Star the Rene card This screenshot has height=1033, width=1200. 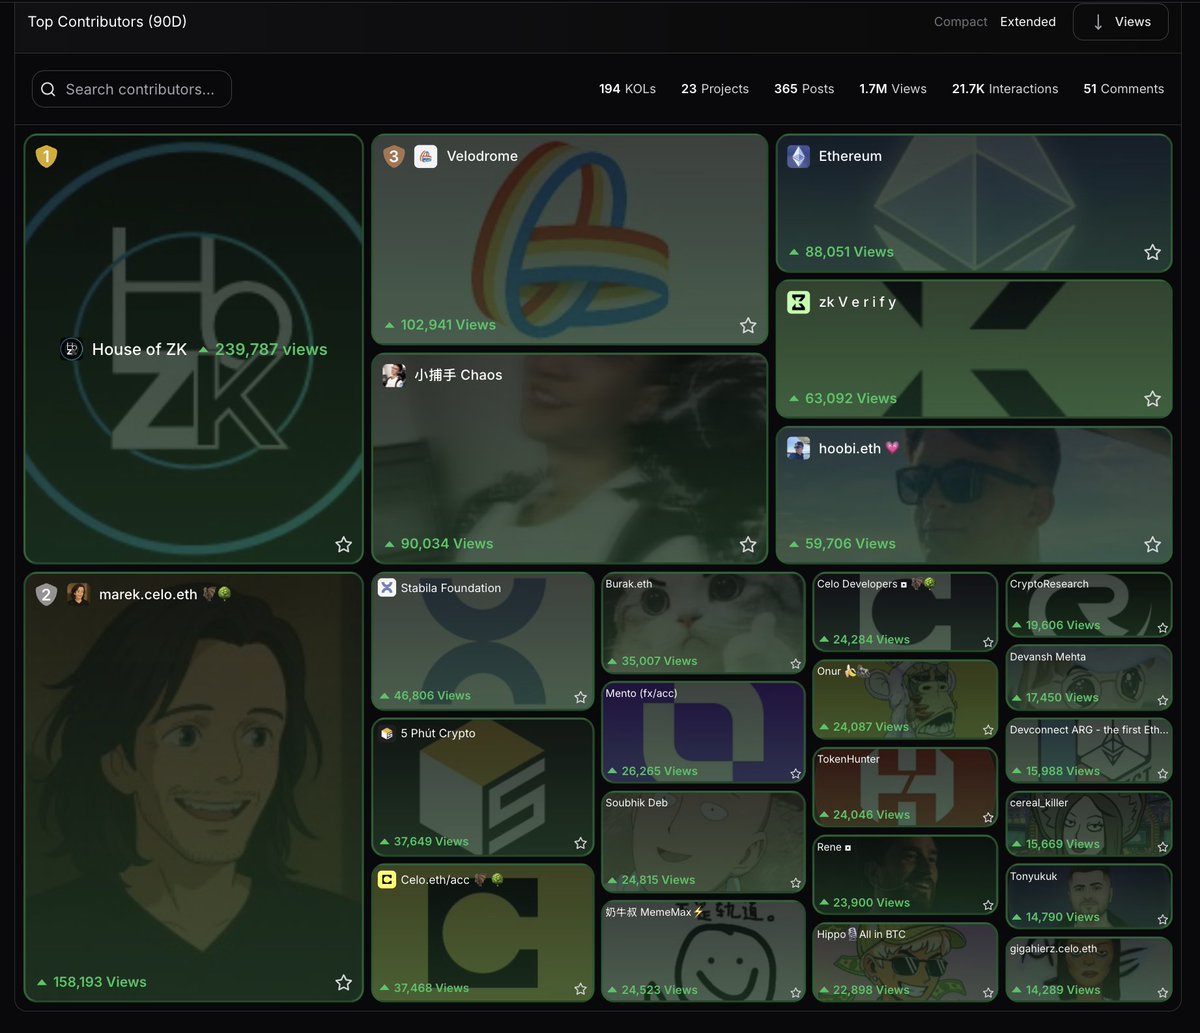coord(988,904)
